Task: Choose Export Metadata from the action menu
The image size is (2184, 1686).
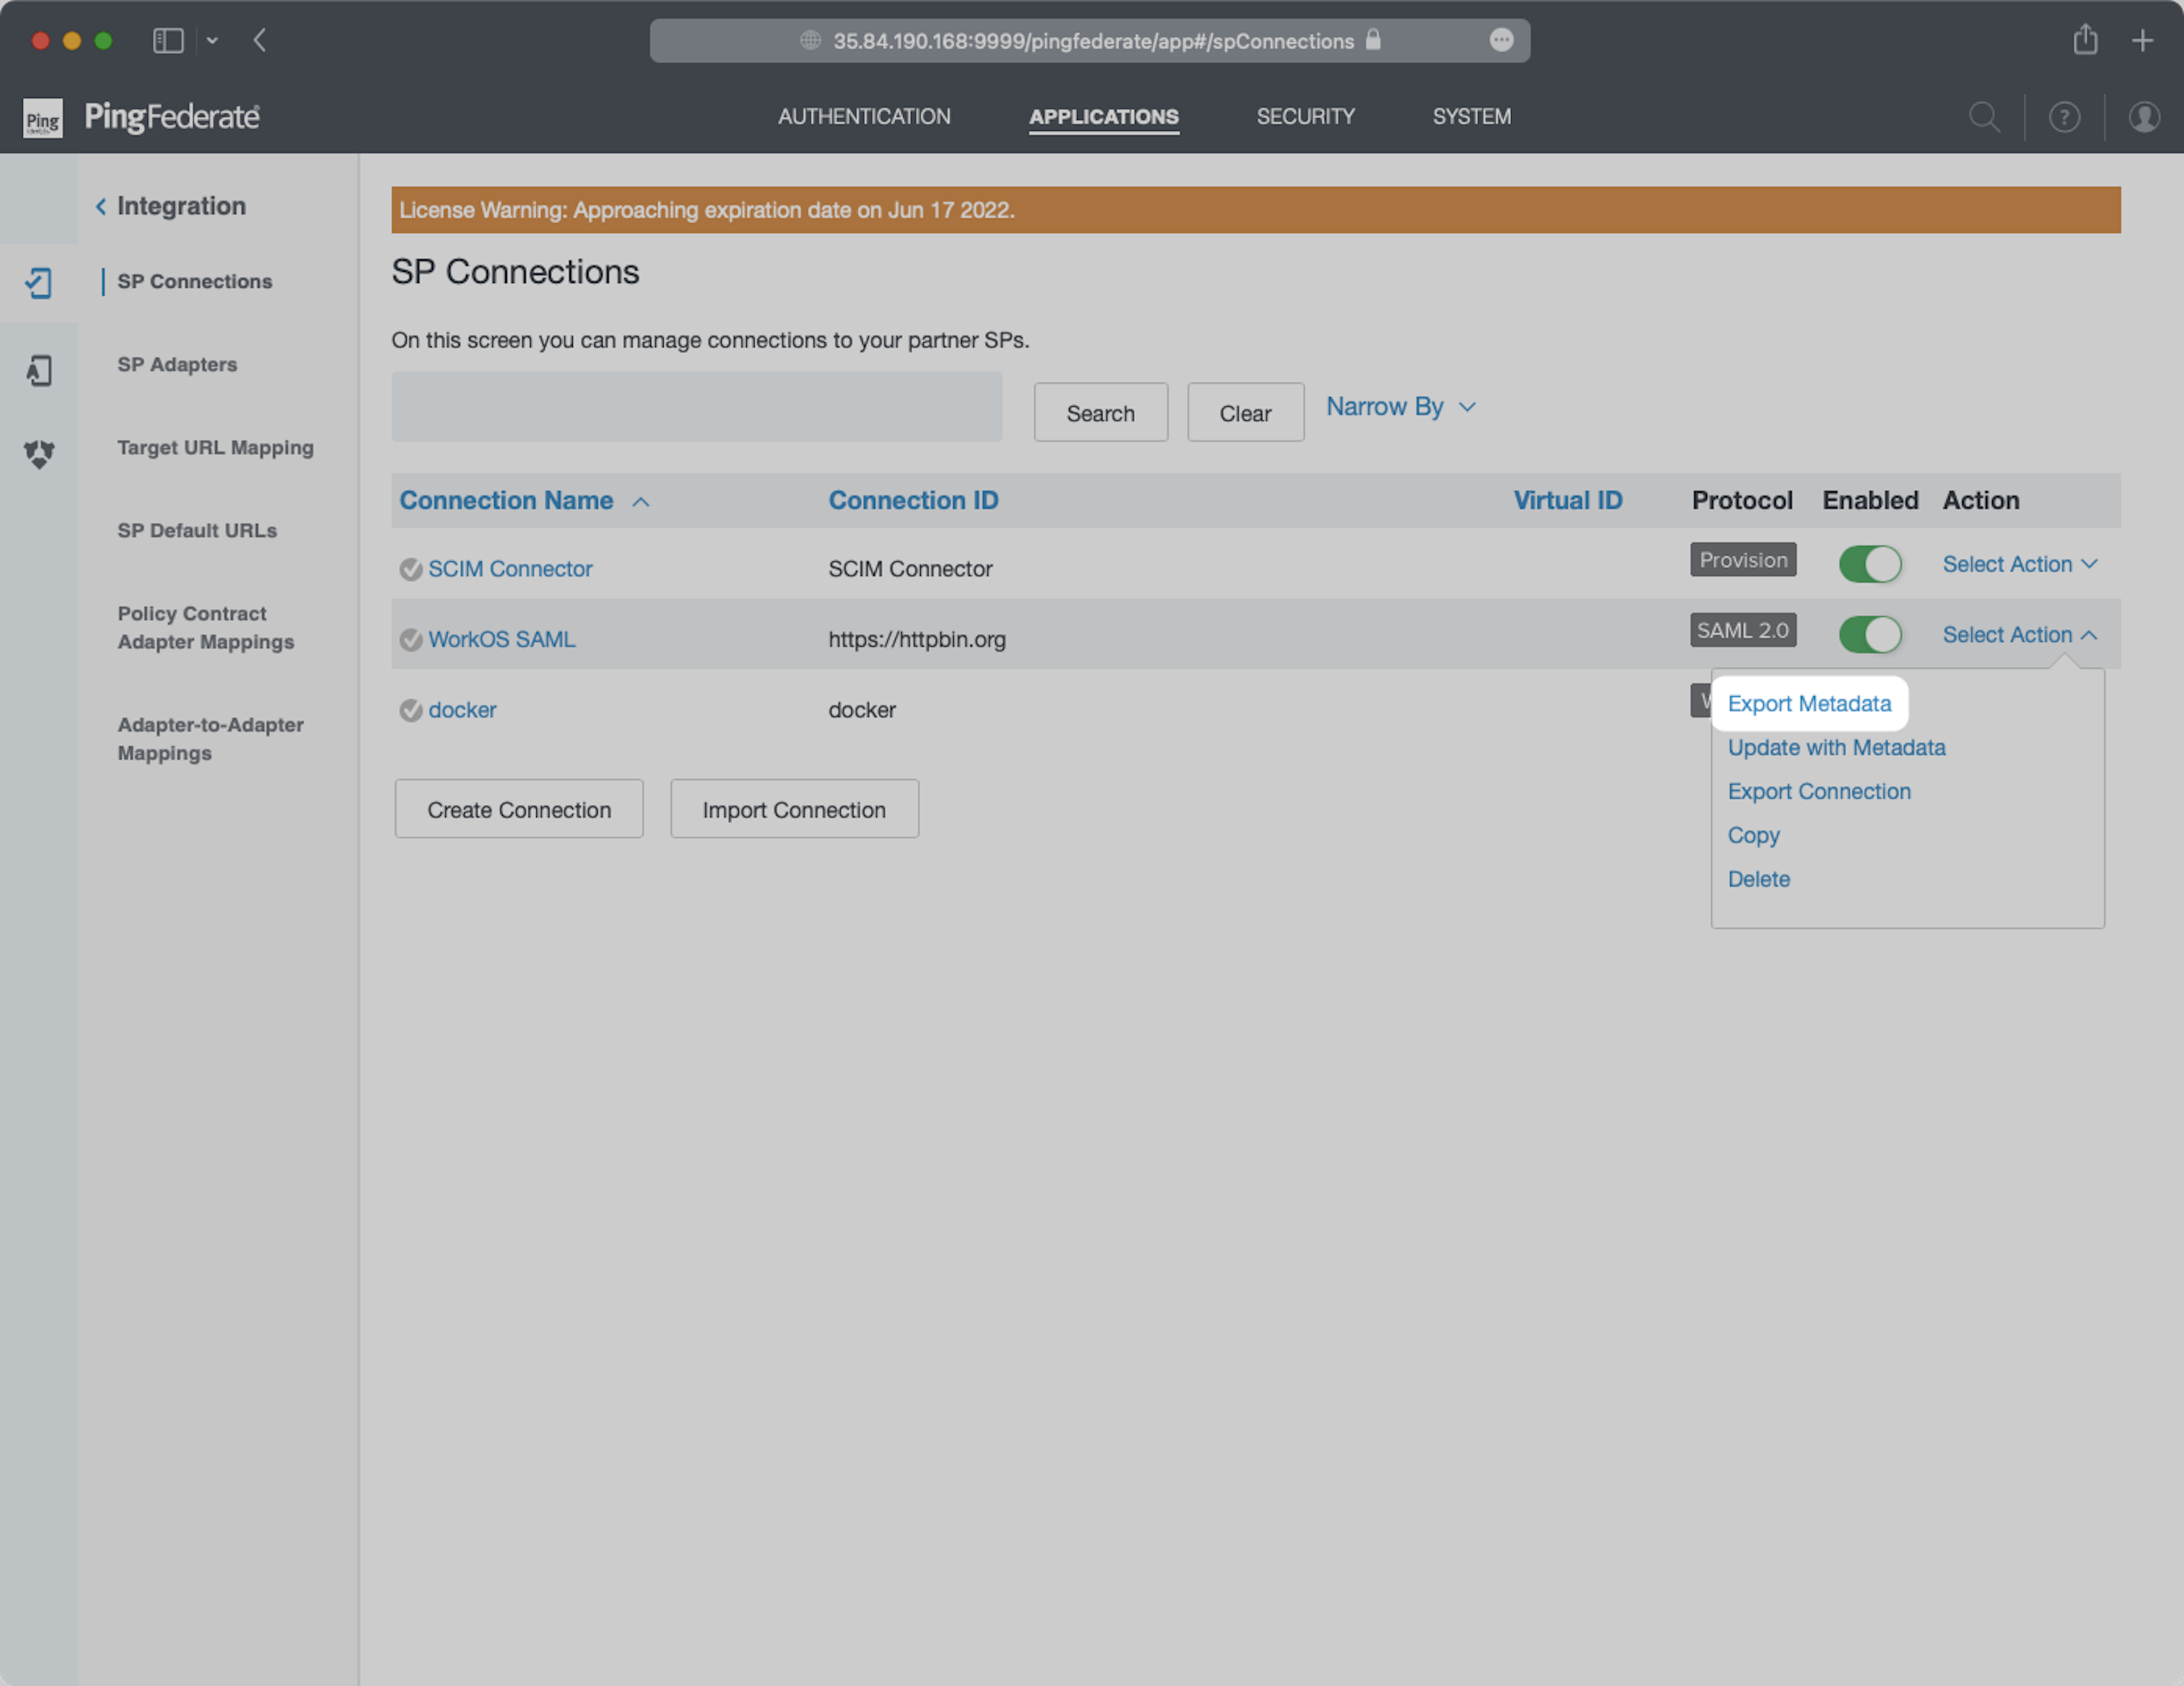Action: pyautogui.click(x=1808, y=703)
